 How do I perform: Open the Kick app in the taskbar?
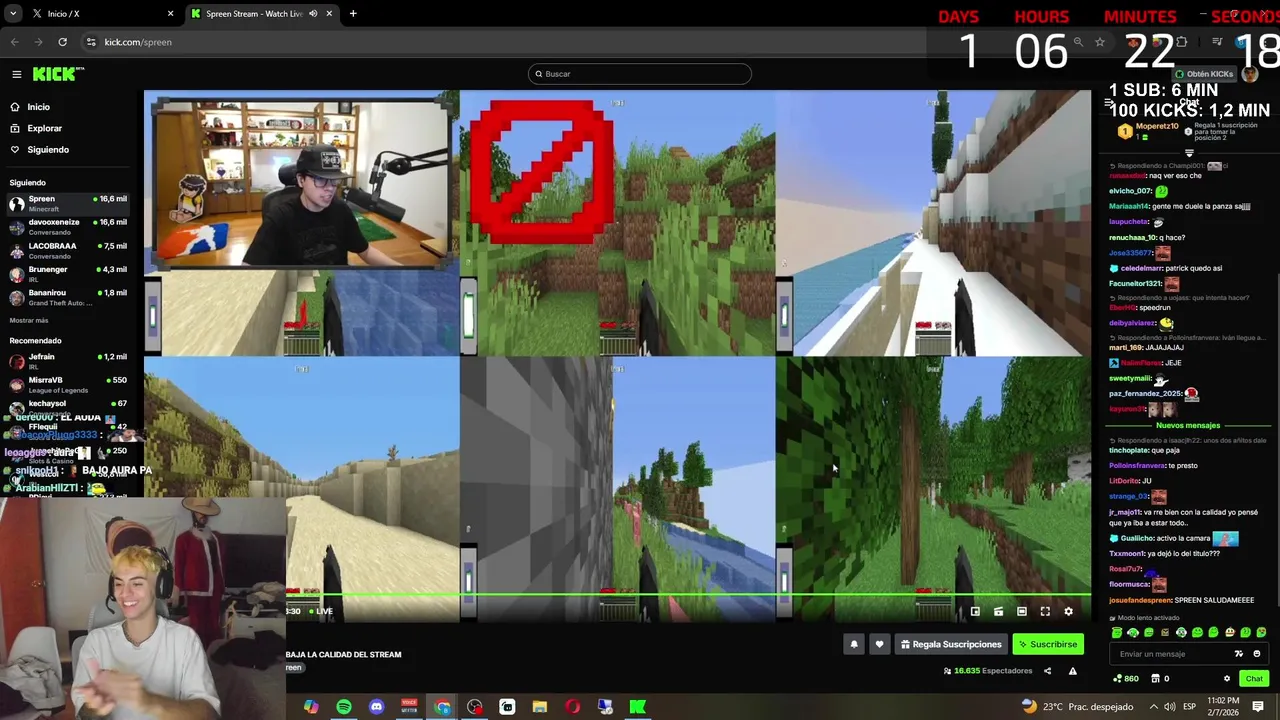pos(637,707)
